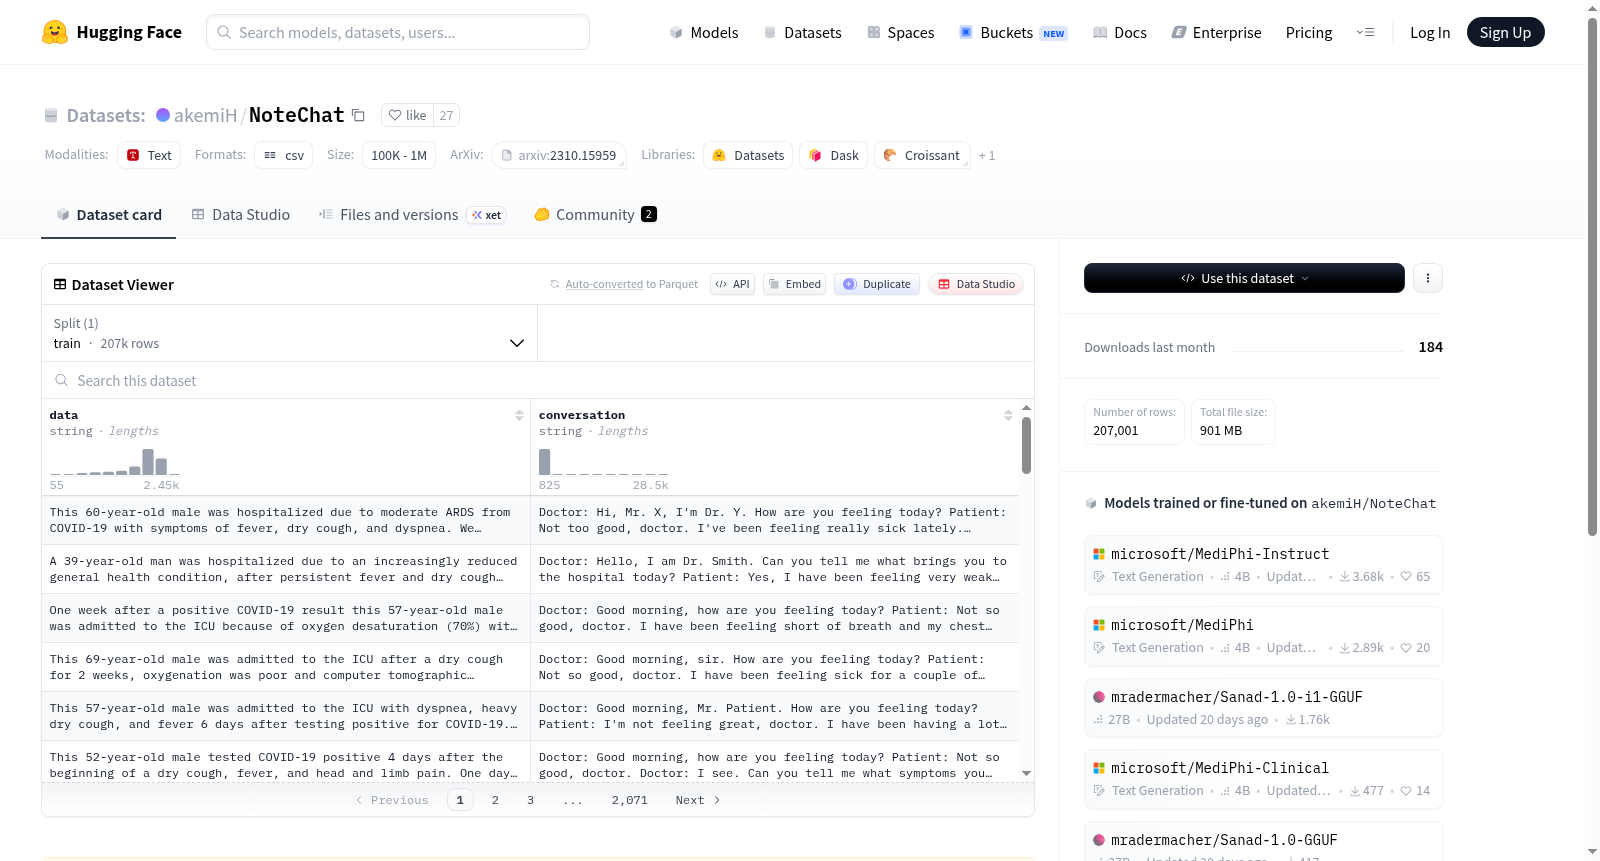Image resolution: width=1600 pixels, height=861 pixels.
Task: Open the Data Studio tab
Action: [240, 215]
